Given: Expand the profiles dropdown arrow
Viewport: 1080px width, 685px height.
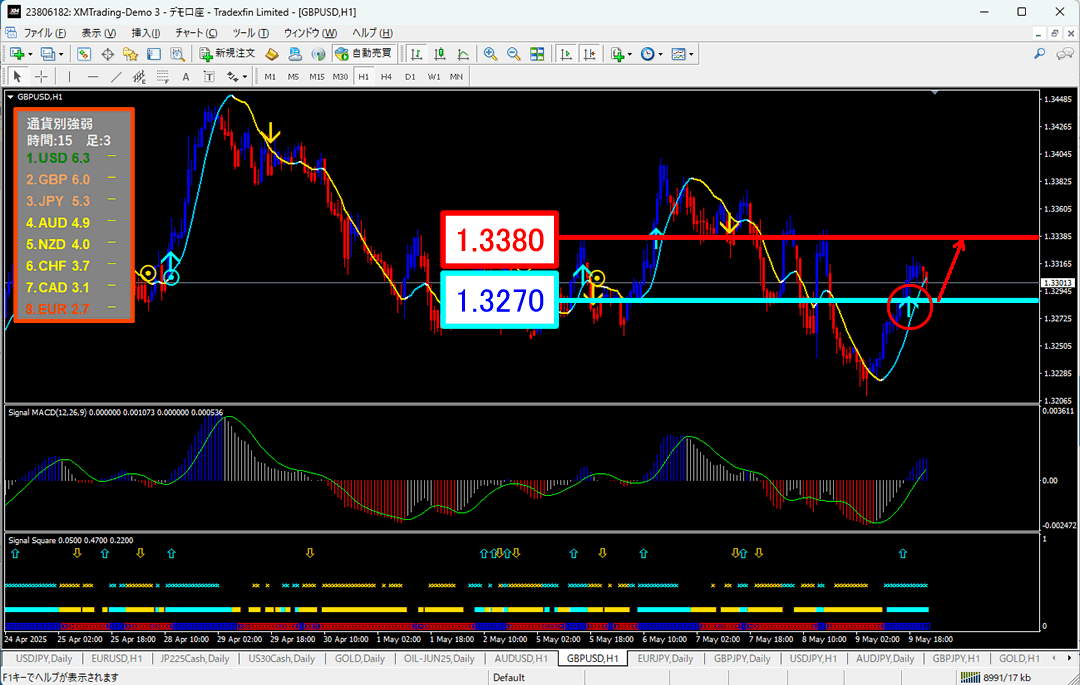Looking at the screenshot, I should point(61,54).
